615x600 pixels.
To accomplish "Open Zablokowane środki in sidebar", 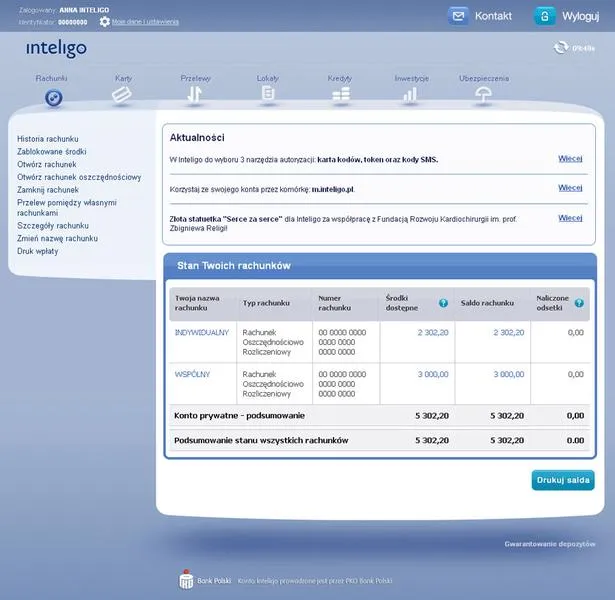I will click(51, 151).
